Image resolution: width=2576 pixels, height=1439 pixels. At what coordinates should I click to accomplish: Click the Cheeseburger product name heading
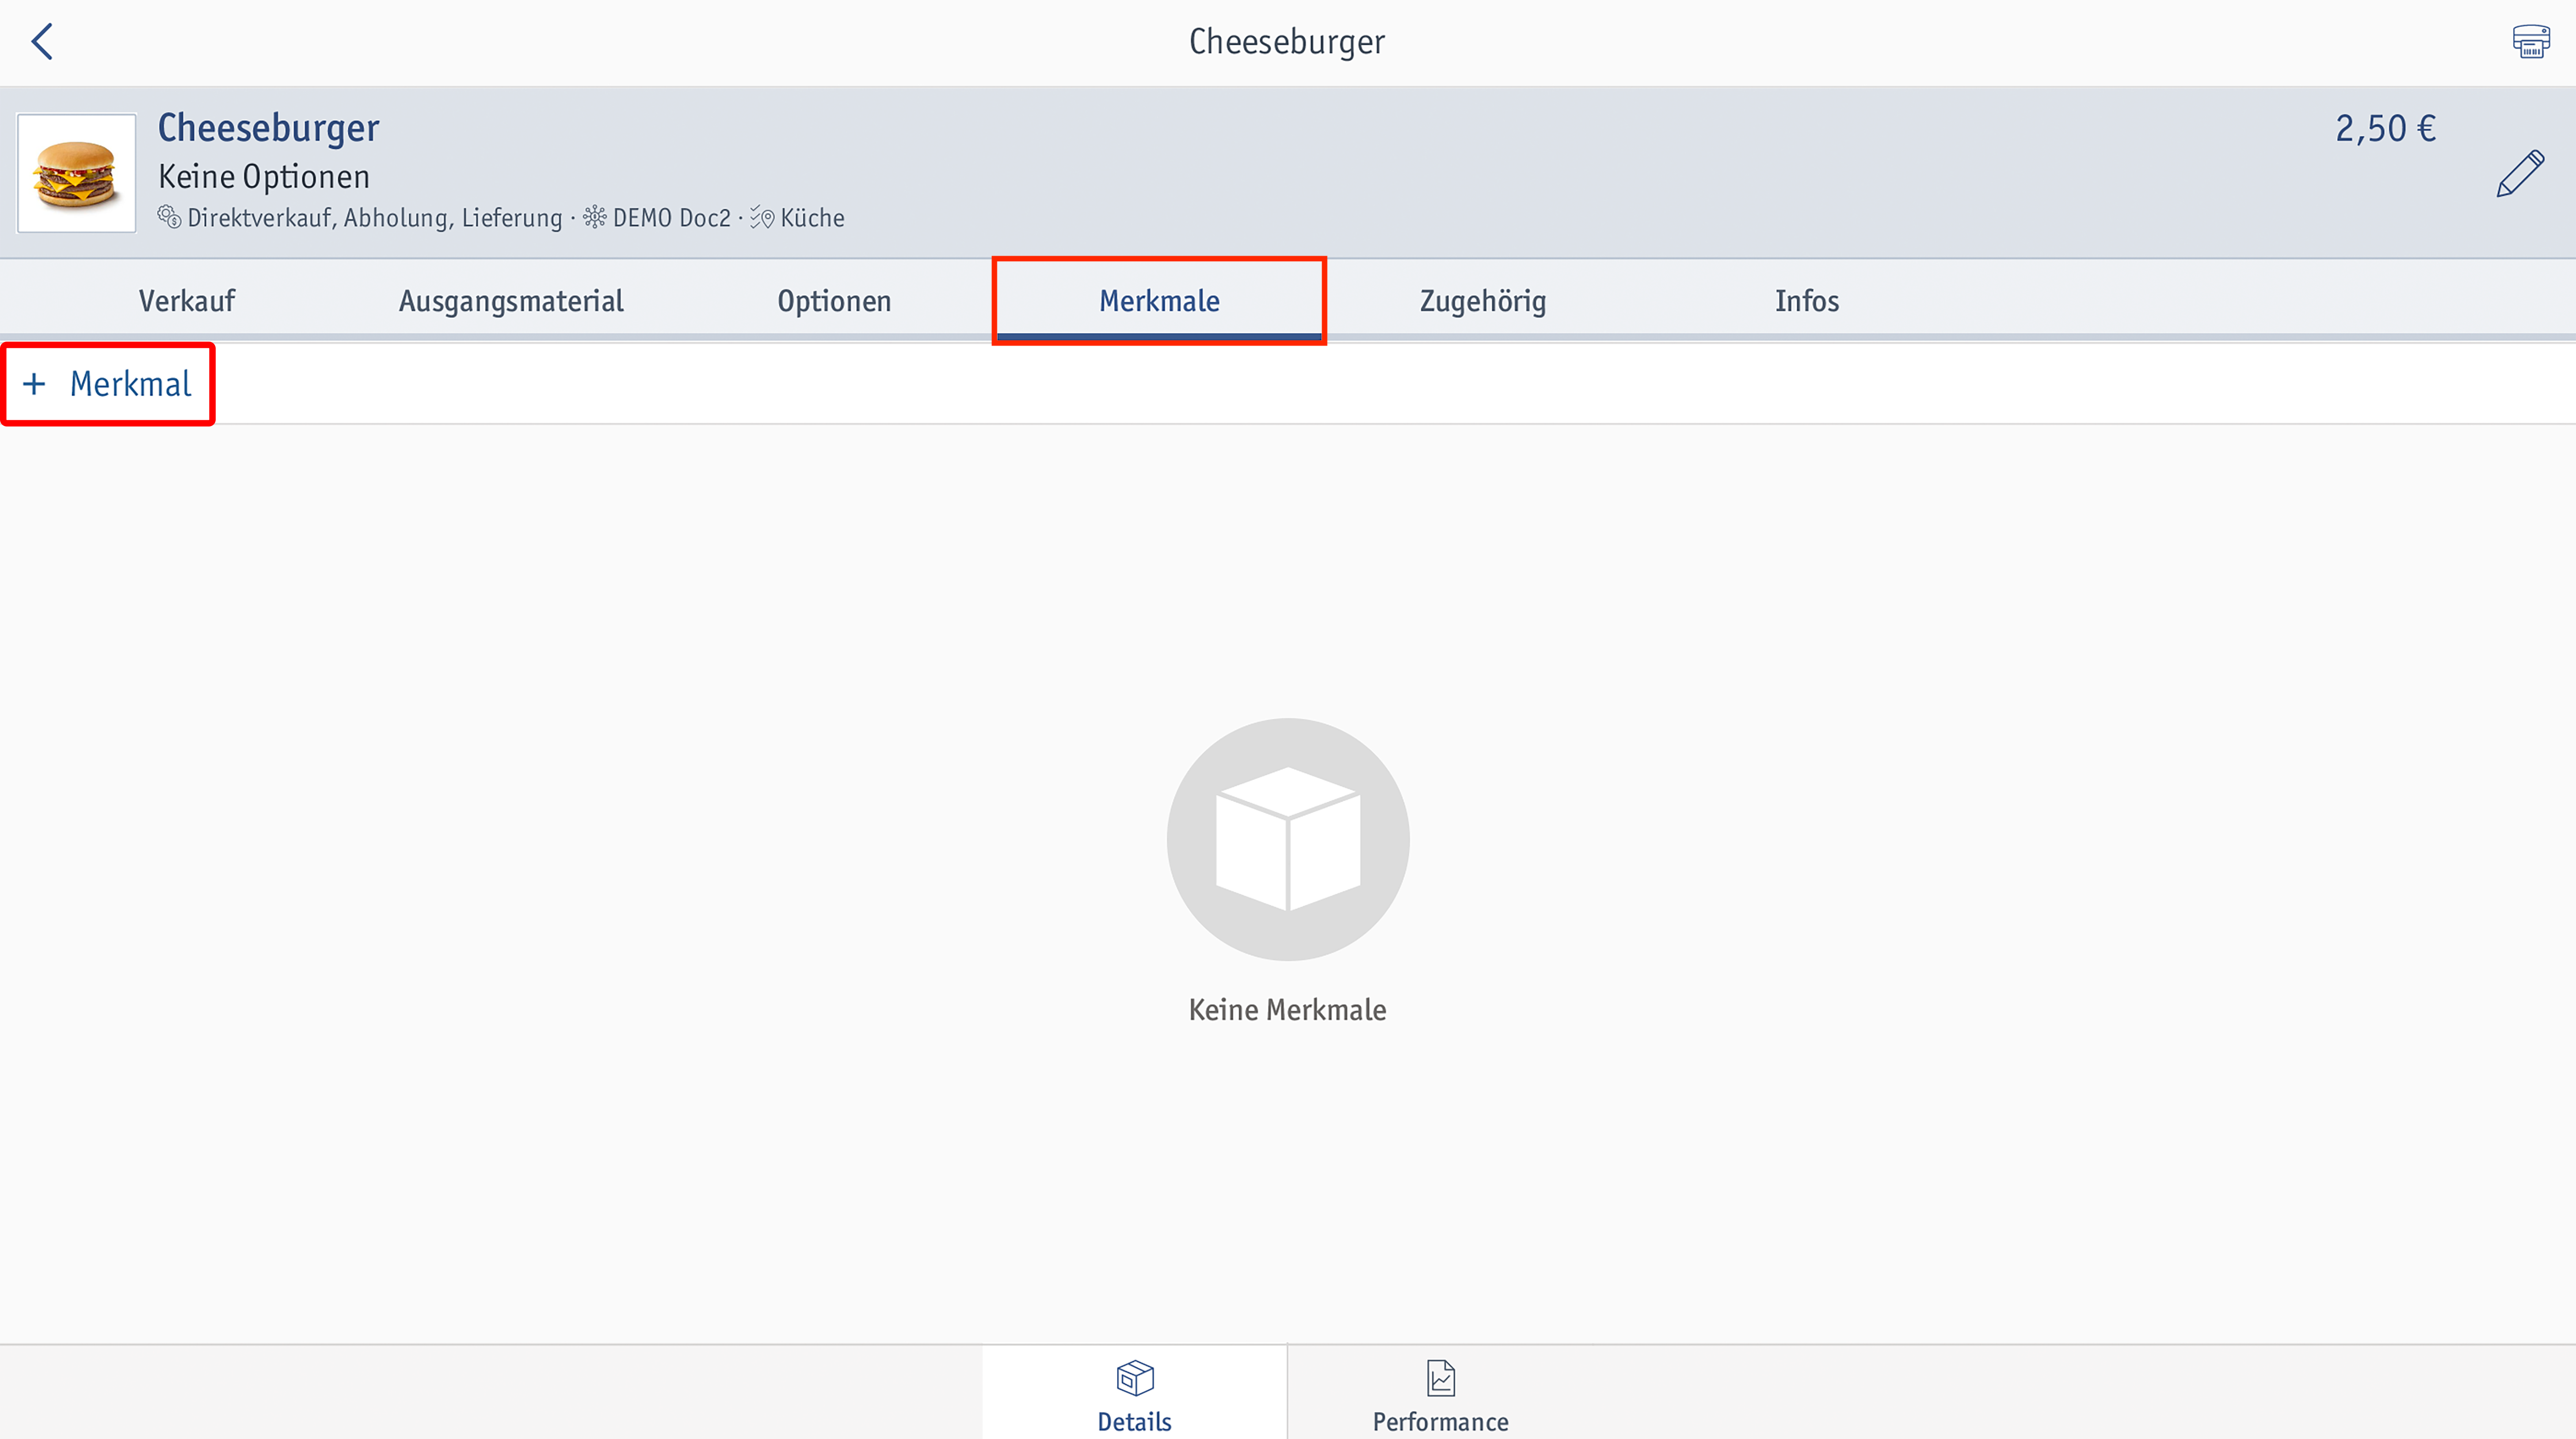coord(269,128)
